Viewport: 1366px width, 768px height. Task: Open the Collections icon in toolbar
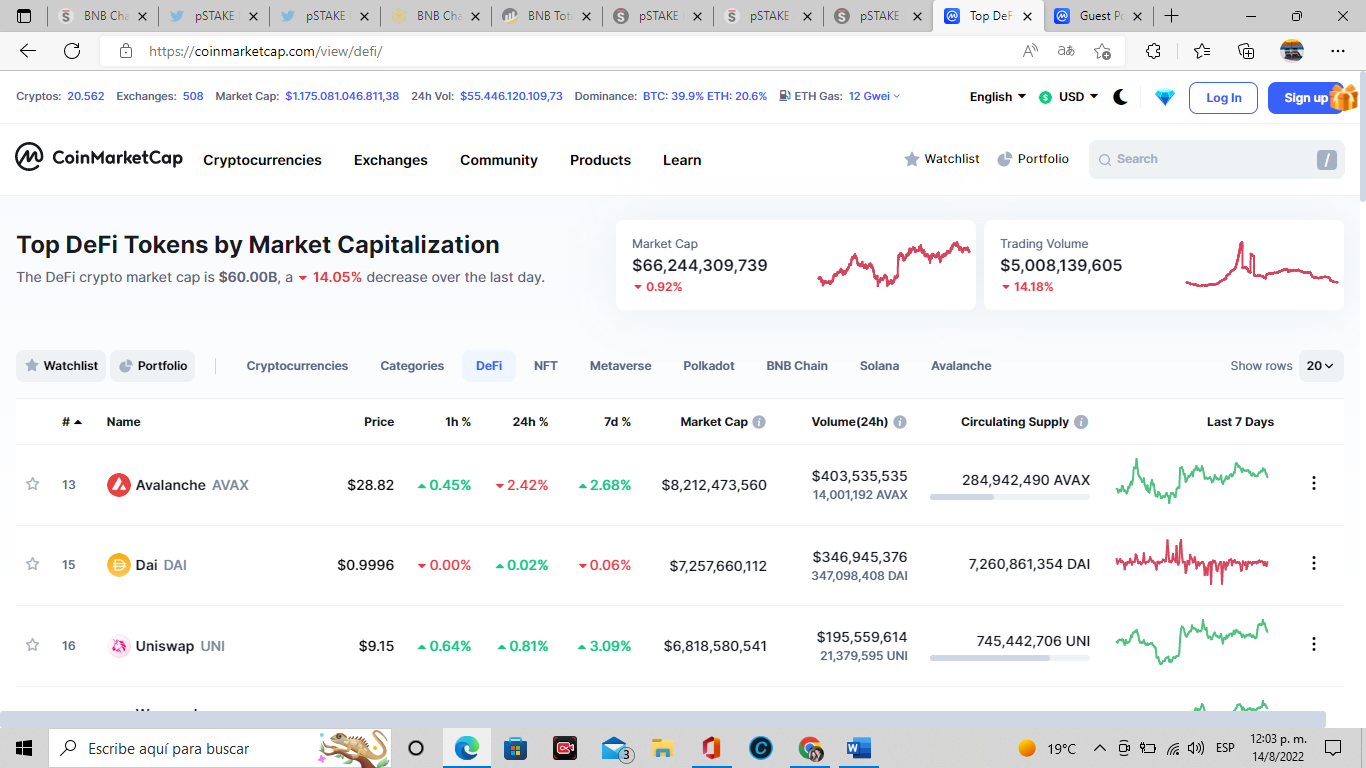1246,51
